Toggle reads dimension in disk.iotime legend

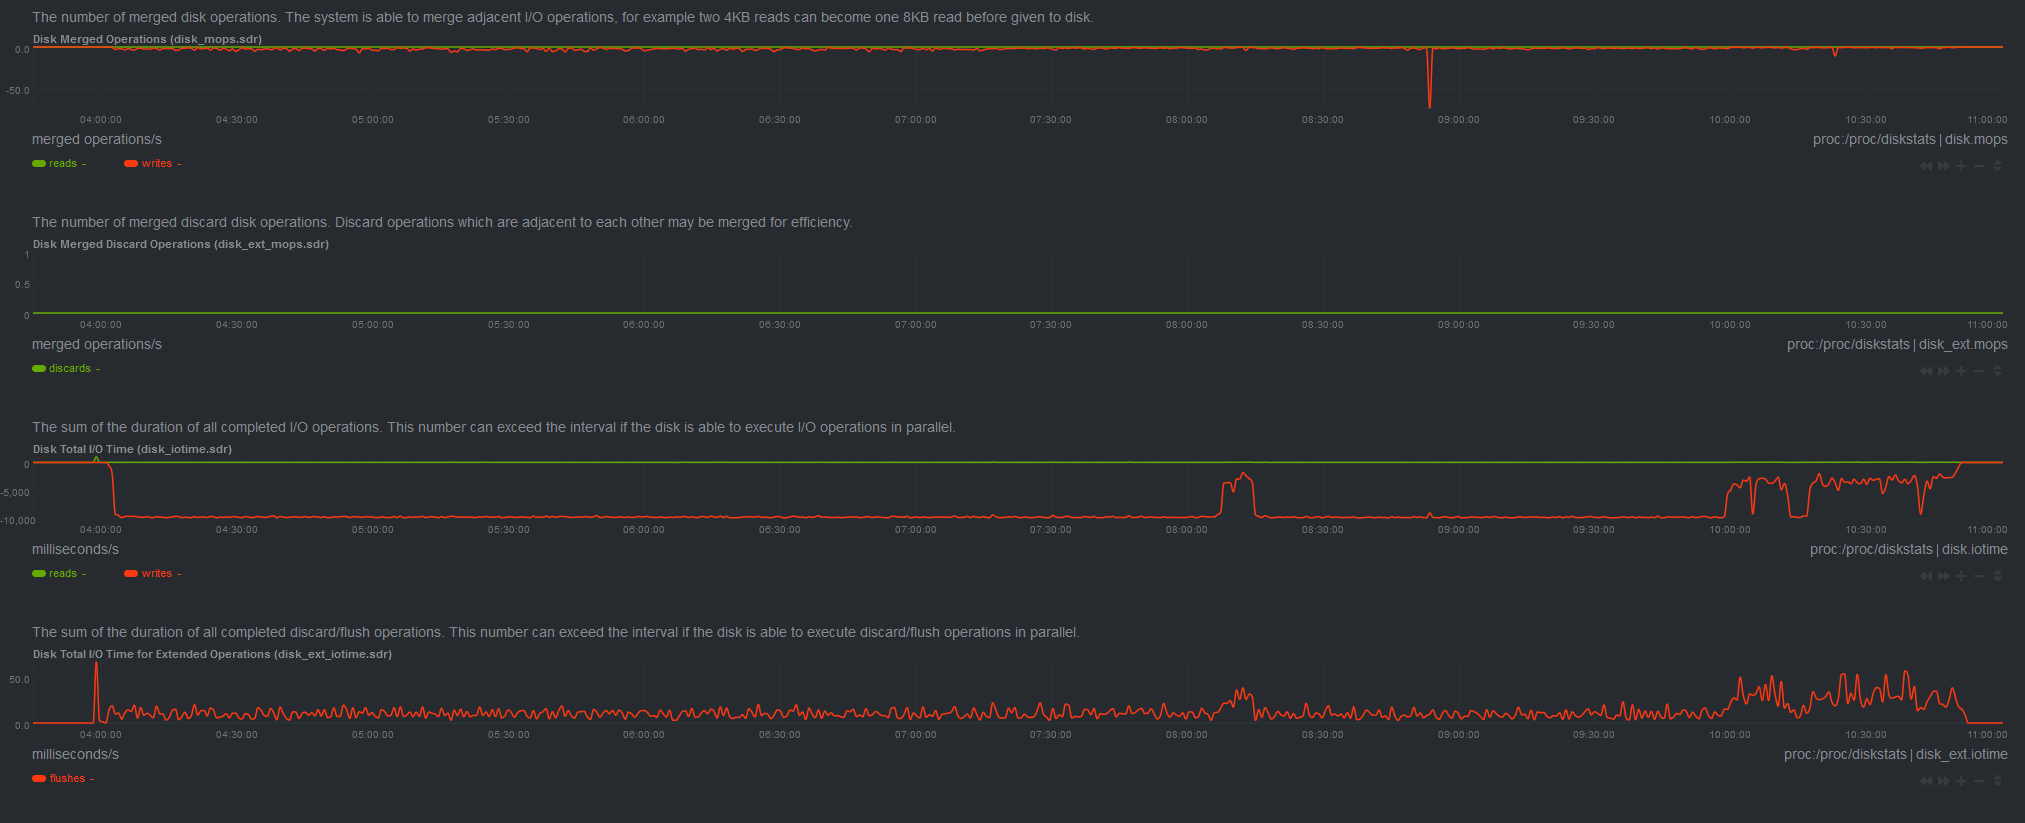pos(59,574)
